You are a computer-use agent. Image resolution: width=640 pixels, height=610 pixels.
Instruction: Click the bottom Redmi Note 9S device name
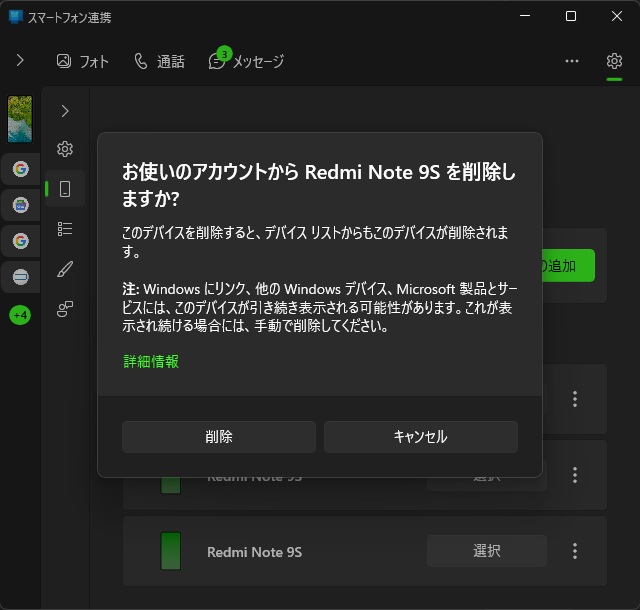(254, 552)
